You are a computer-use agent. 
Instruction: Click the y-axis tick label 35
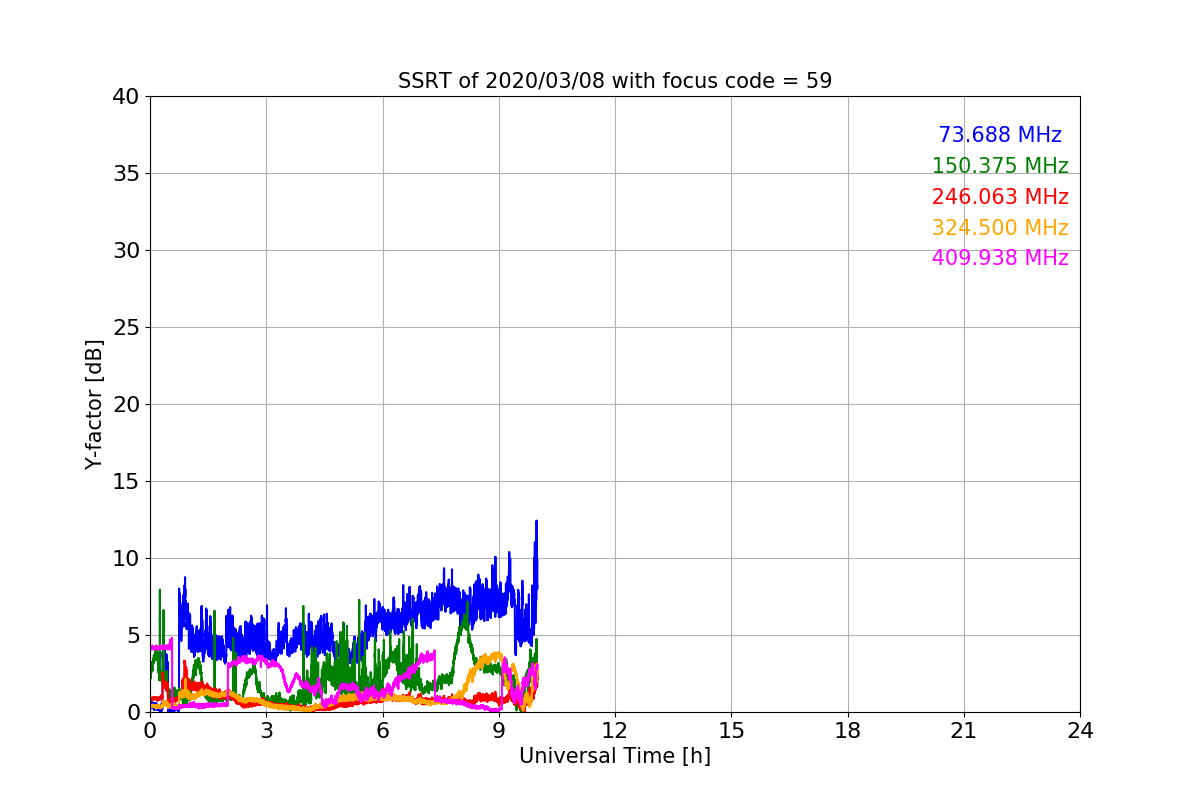tap(125, 174)
